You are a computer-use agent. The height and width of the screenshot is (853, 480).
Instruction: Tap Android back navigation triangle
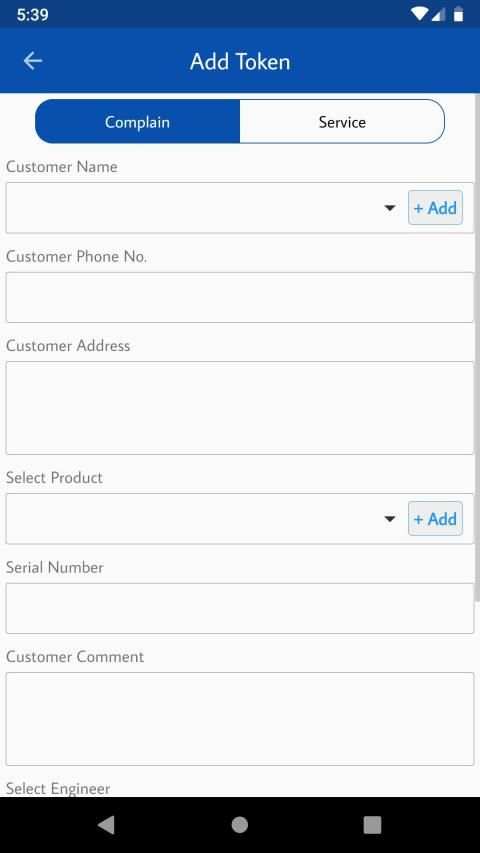point(107,825)
